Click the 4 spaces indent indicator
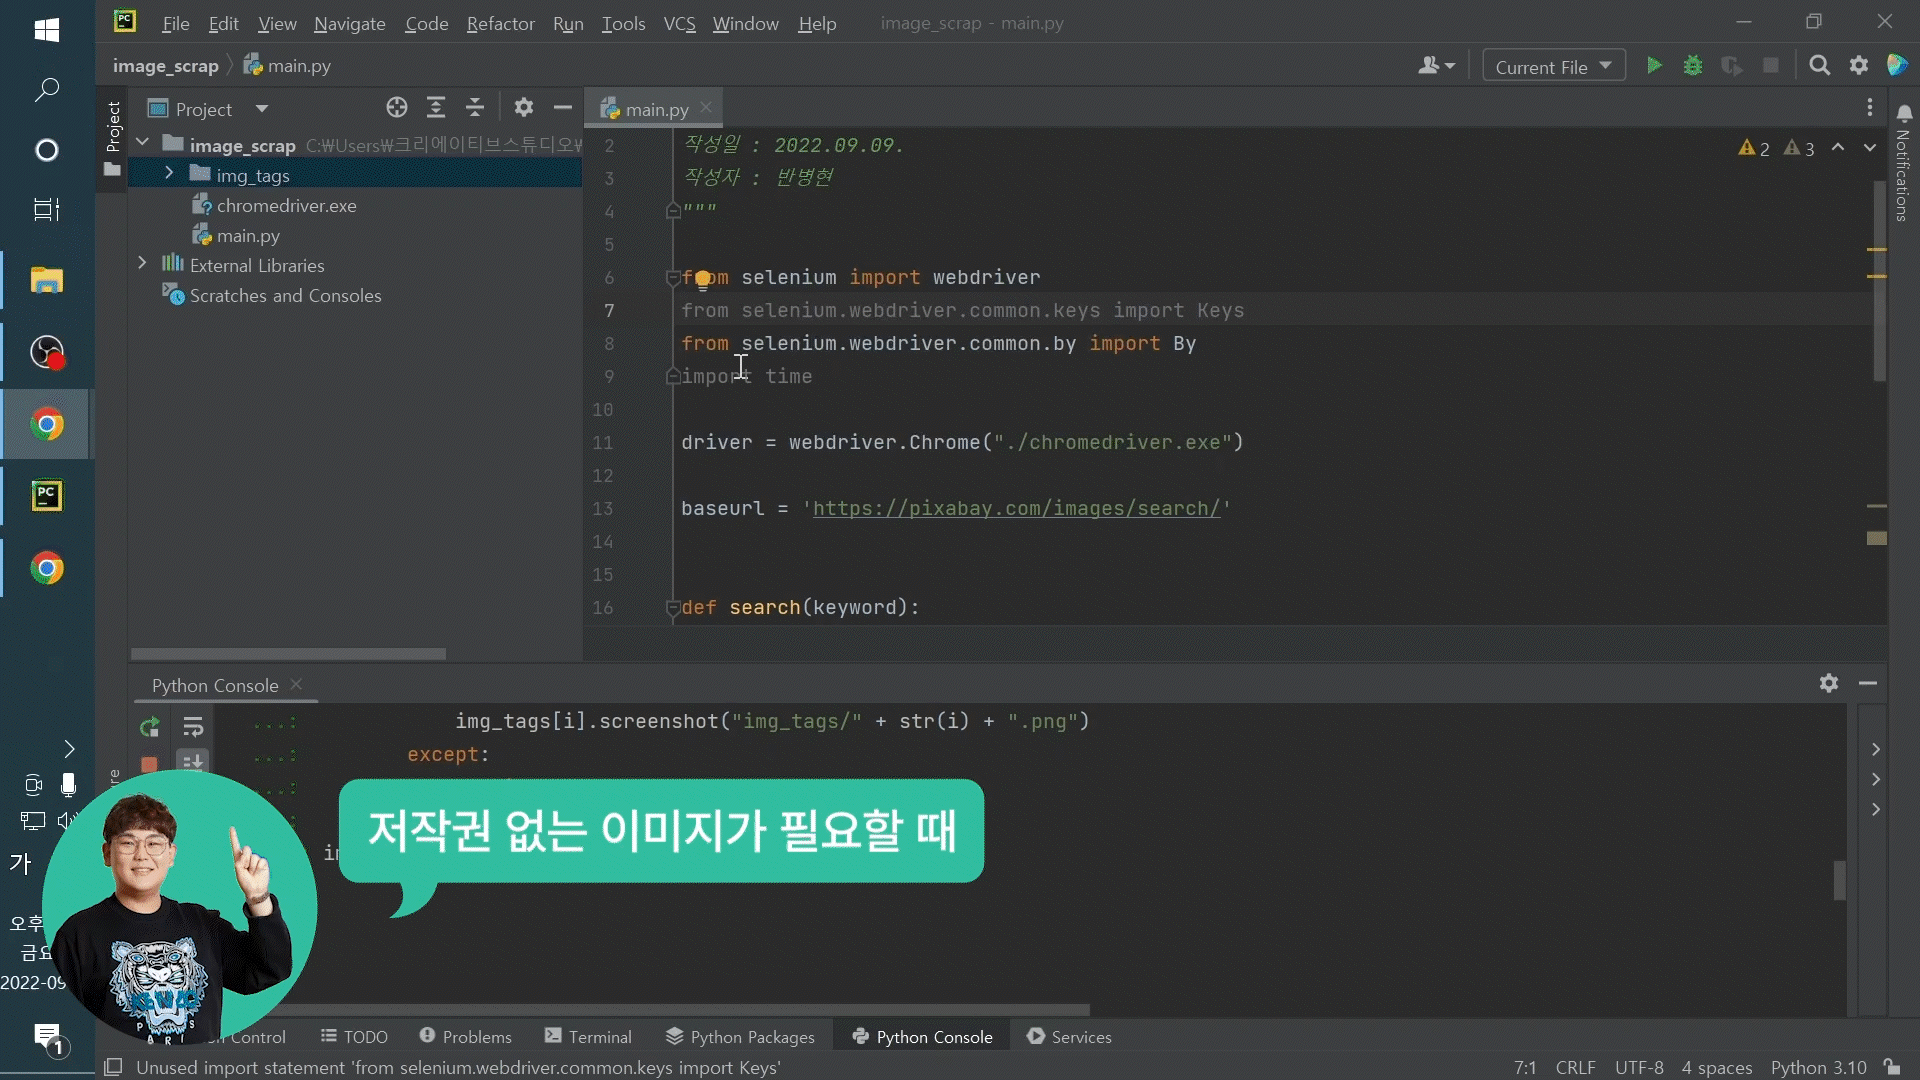Screen dimensions: 1920x1080 [x=1717, y=1067]
